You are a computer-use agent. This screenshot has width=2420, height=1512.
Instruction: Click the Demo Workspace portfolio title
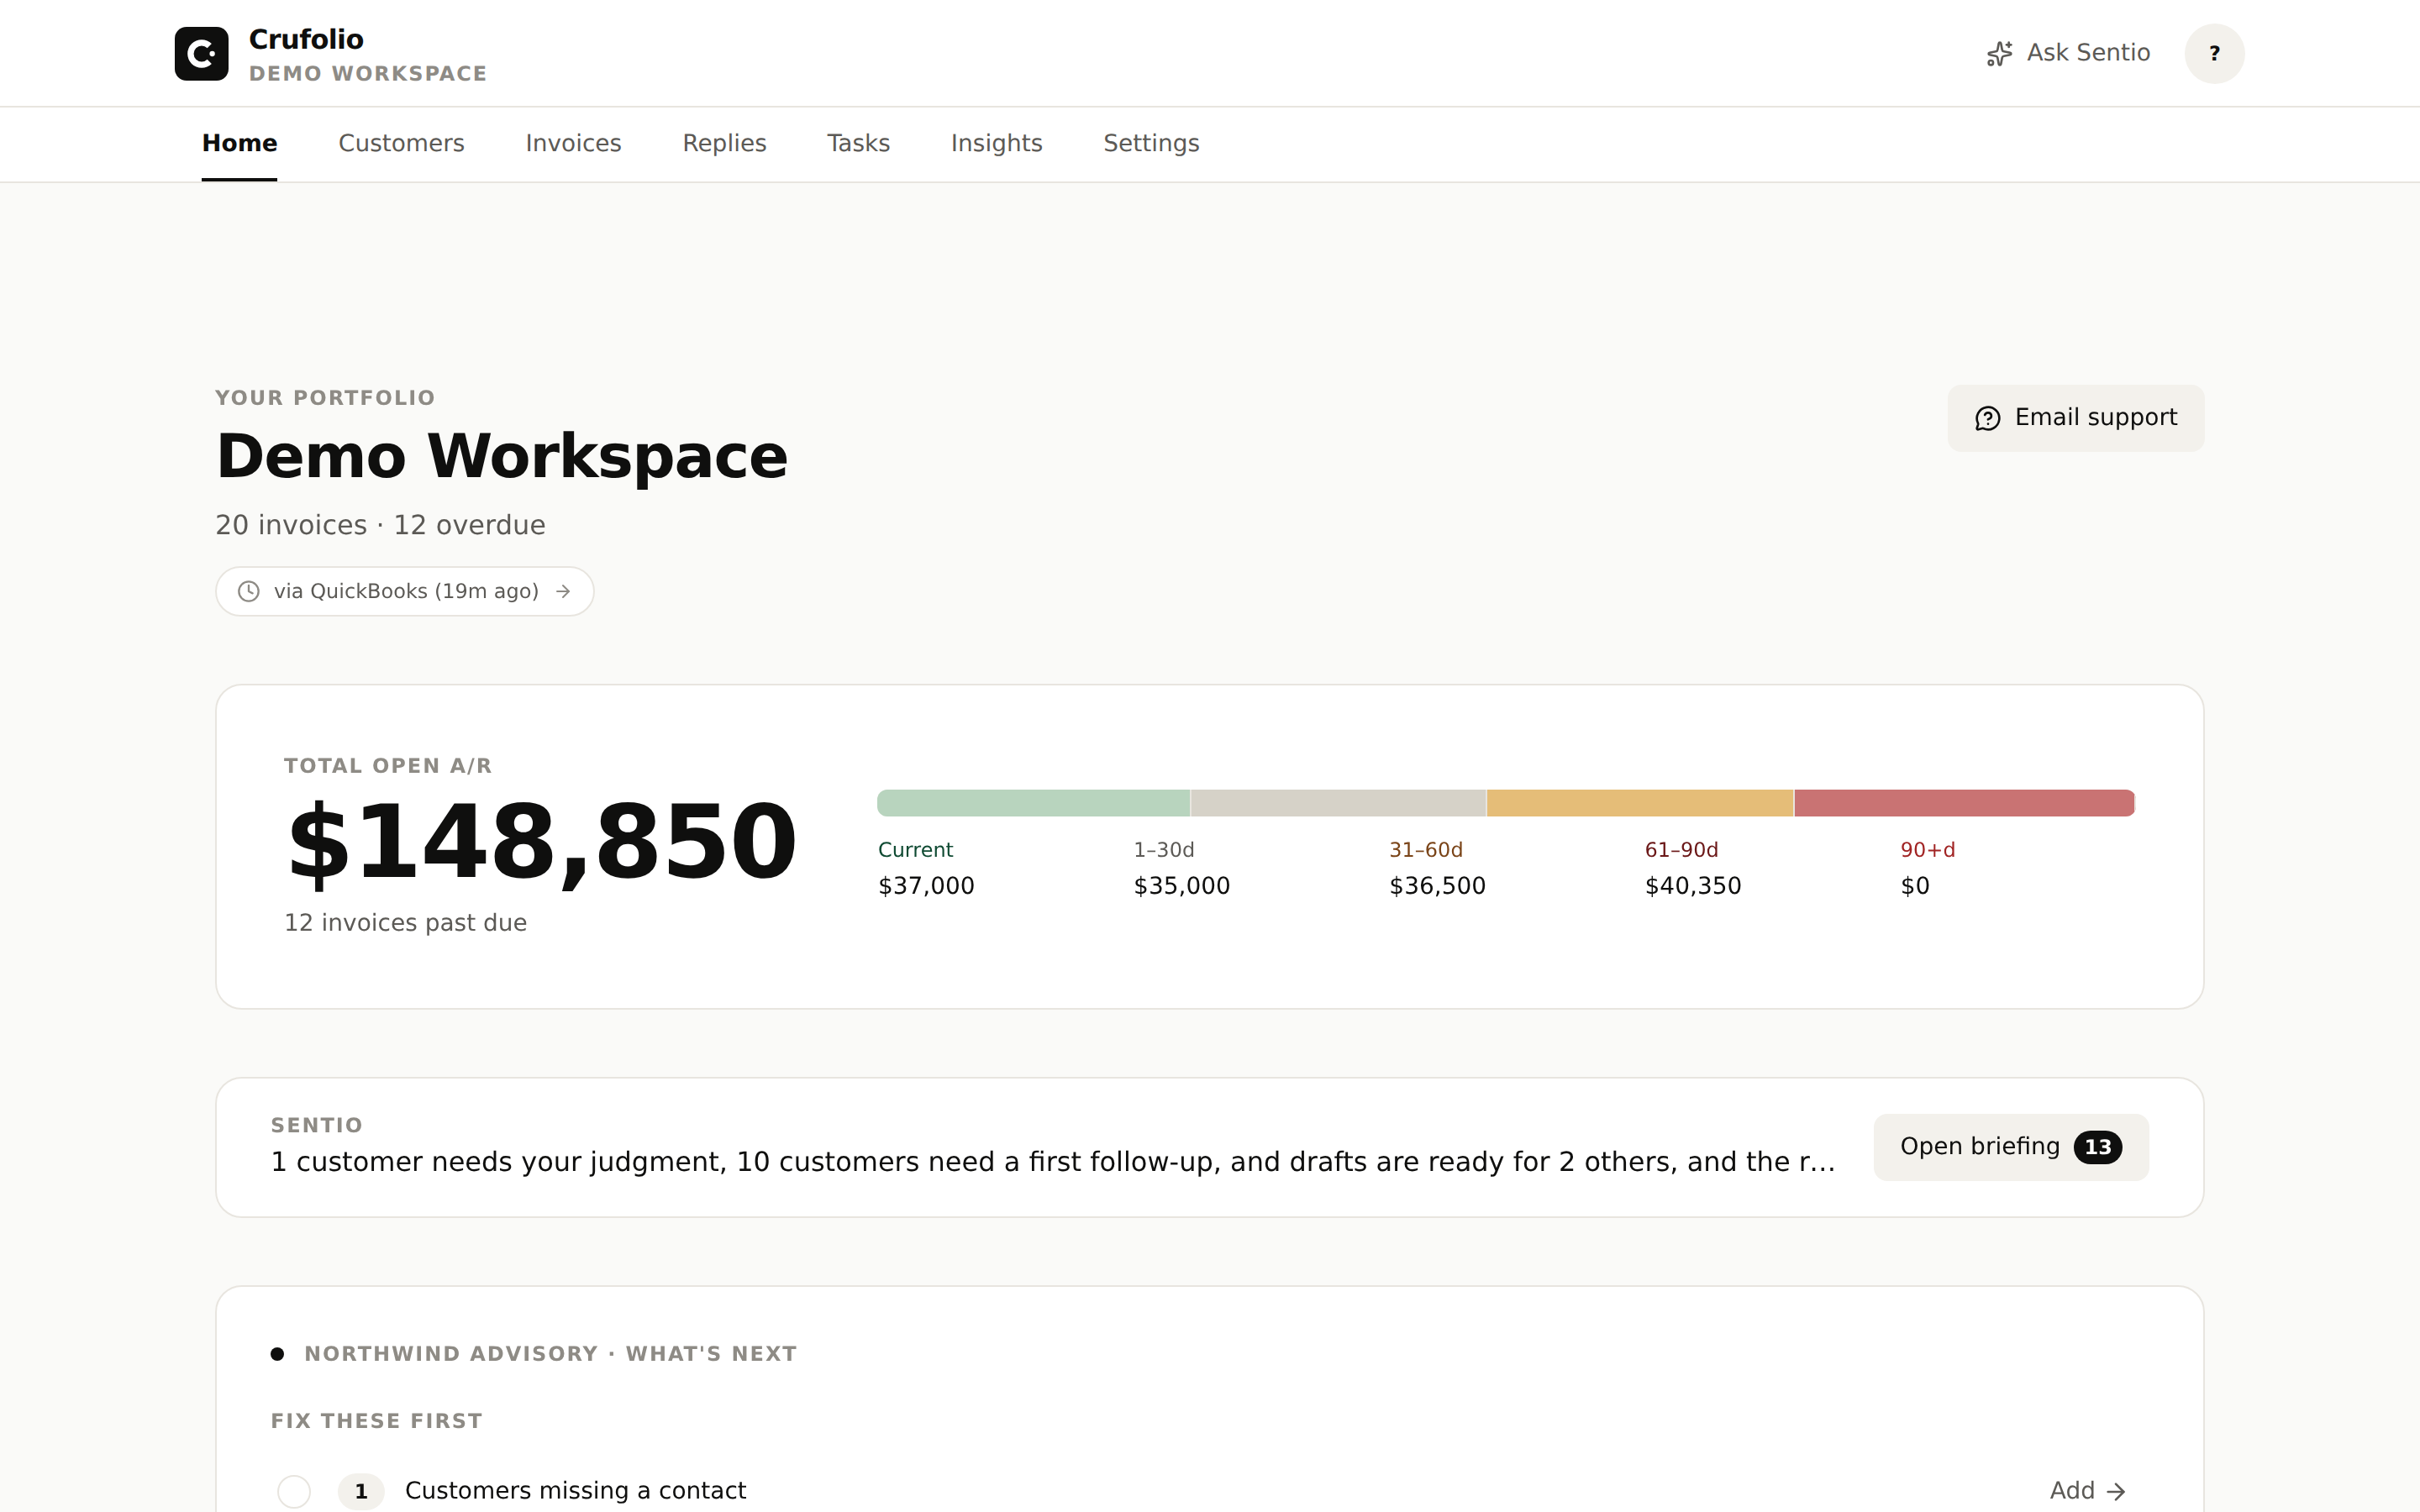[502, 456]
